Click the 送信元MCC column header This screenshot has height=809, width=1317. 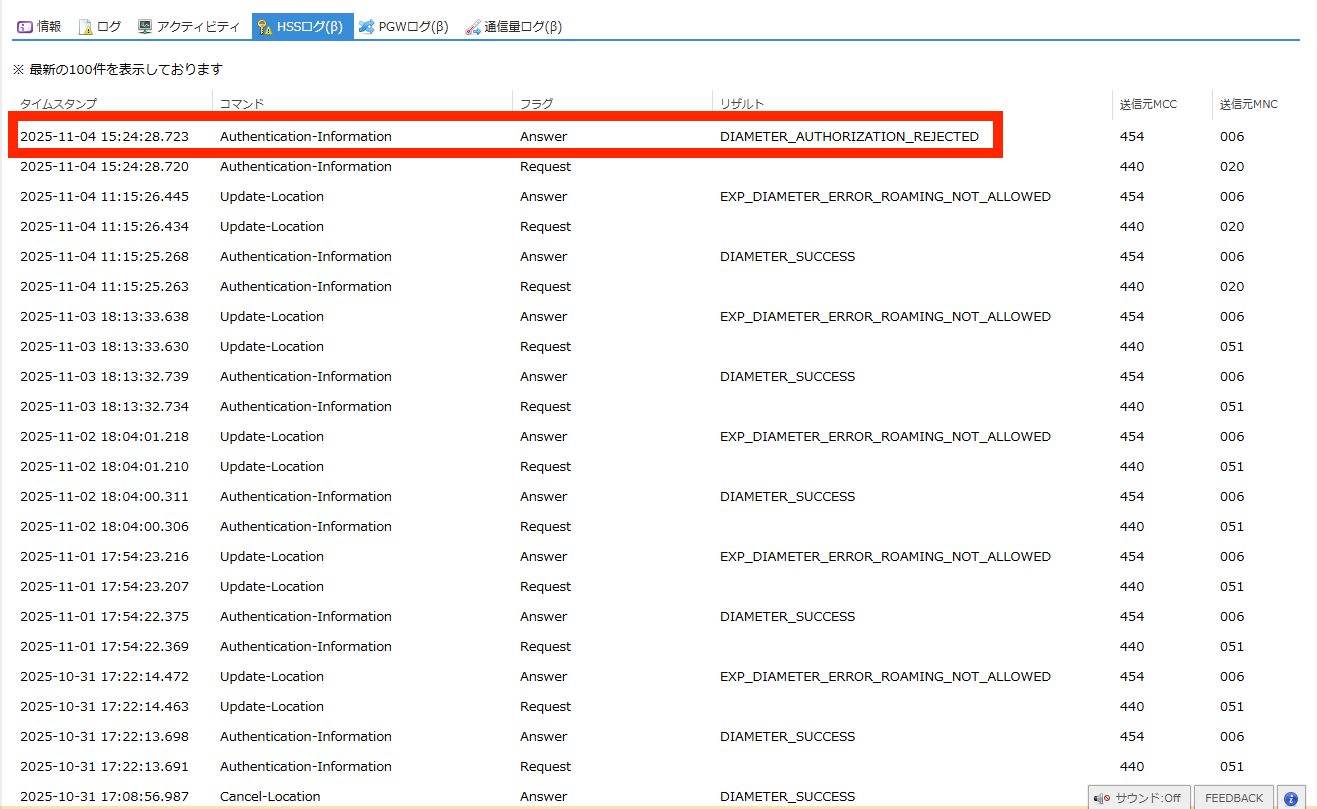coord(1148,104)
